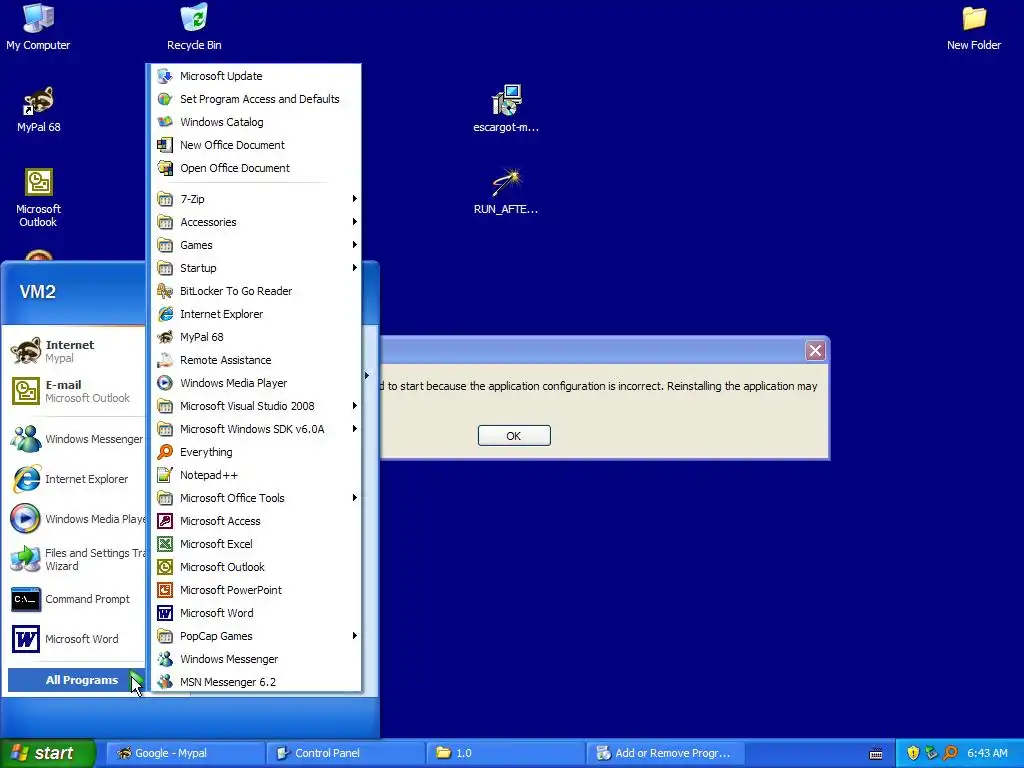Expand the Startup folder
This screenshot has height=768, width=1024.
point(255,268)
